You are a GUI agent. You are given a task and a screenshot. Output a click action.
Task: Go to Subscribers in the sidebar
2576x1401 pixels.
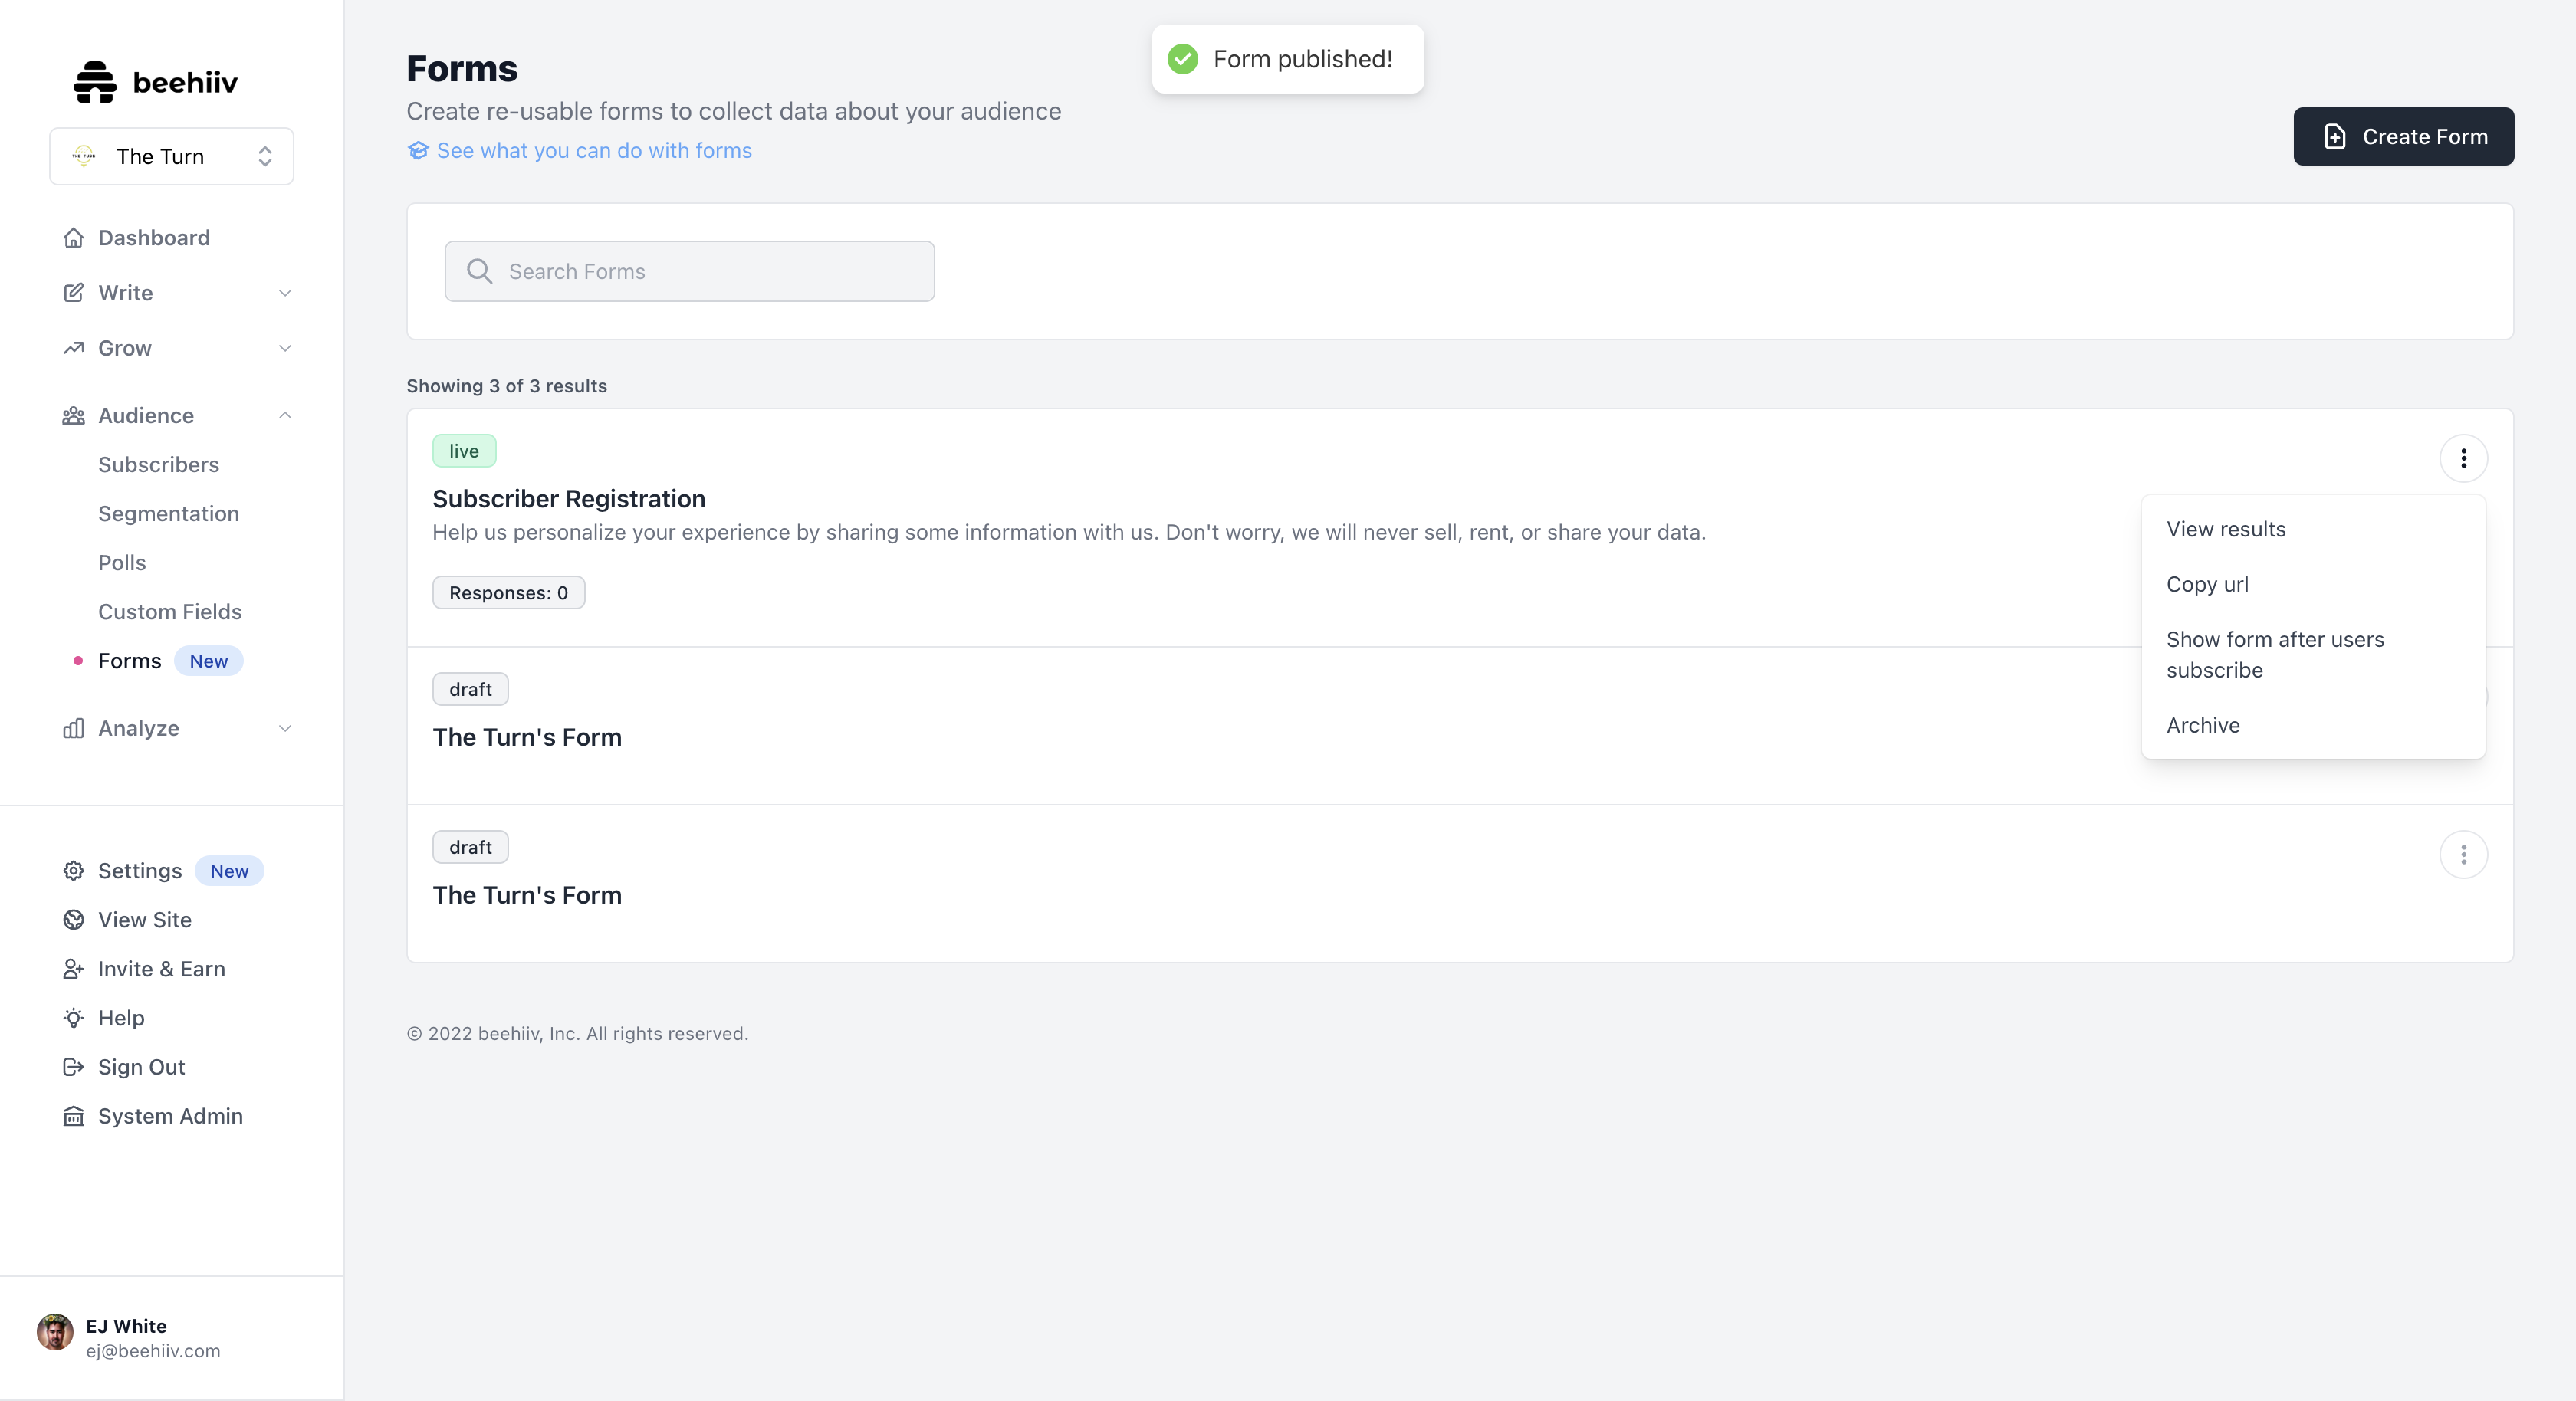click(158, 465)
